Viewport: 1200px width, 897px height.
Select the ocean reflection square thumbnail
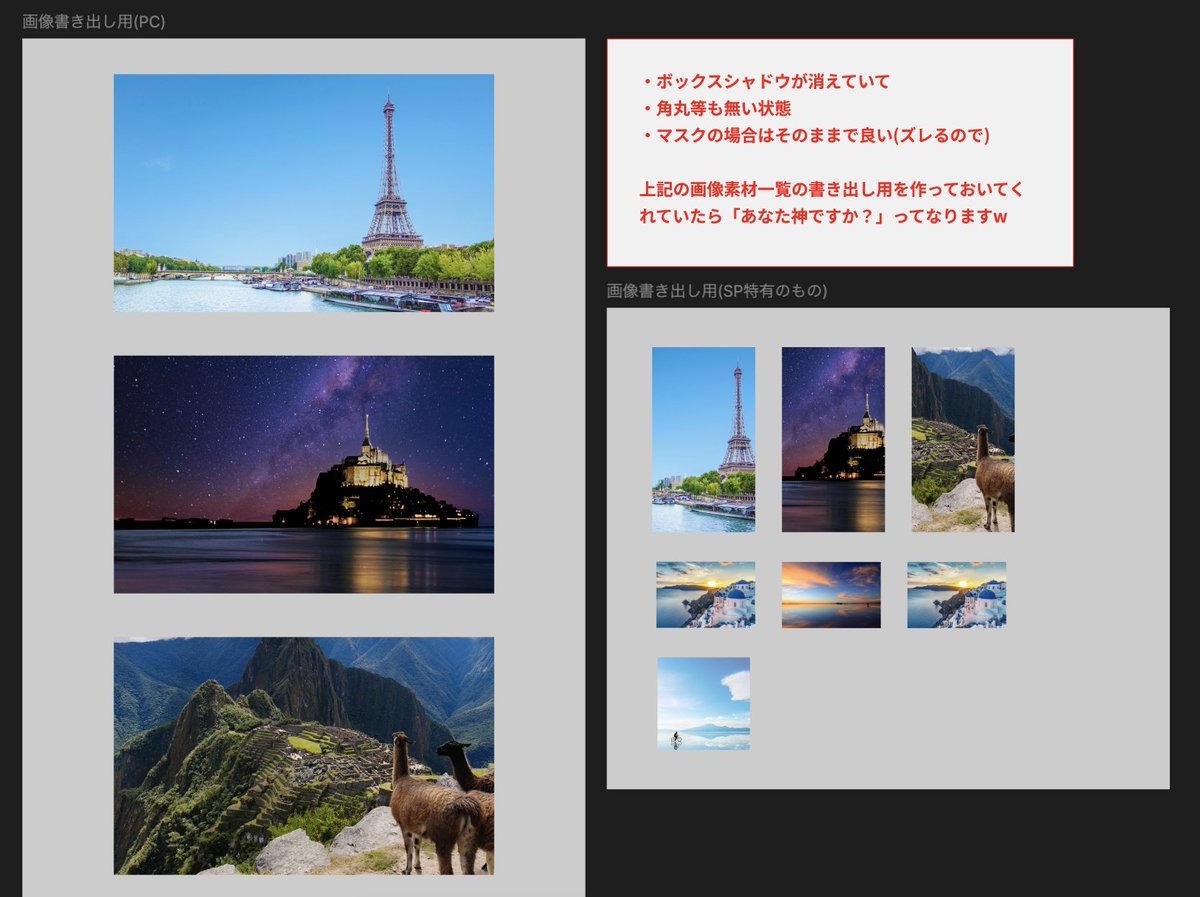click(x=831, y=595)
